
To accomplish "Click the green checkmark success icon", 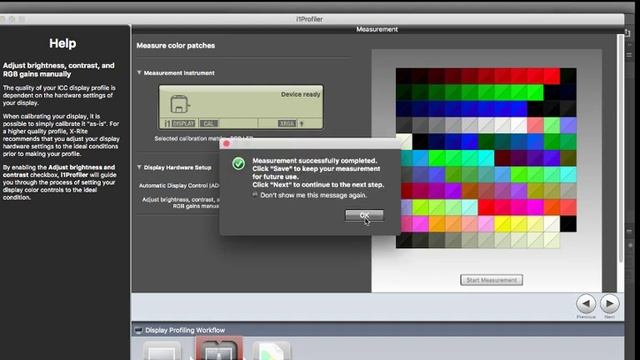I will (x=238, y=163).
